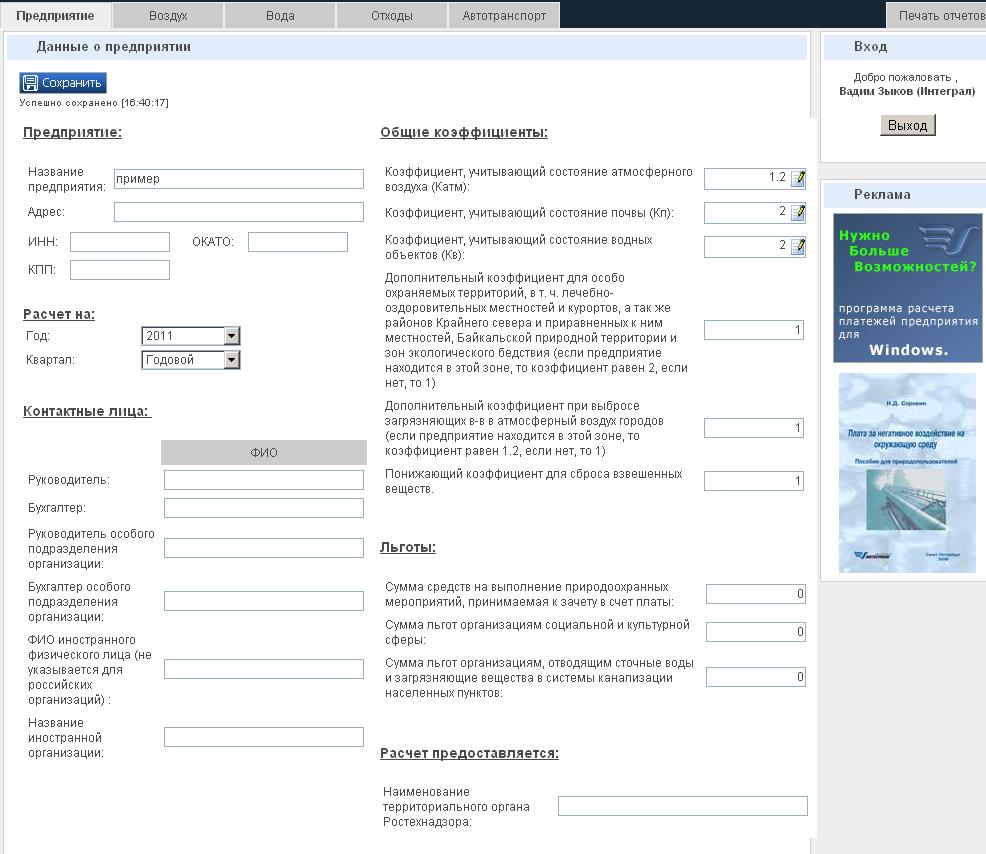Click the edit icon beside soil coefficient Кп
The height and width of the screenshot is (854, 986).
pos(797,213)
